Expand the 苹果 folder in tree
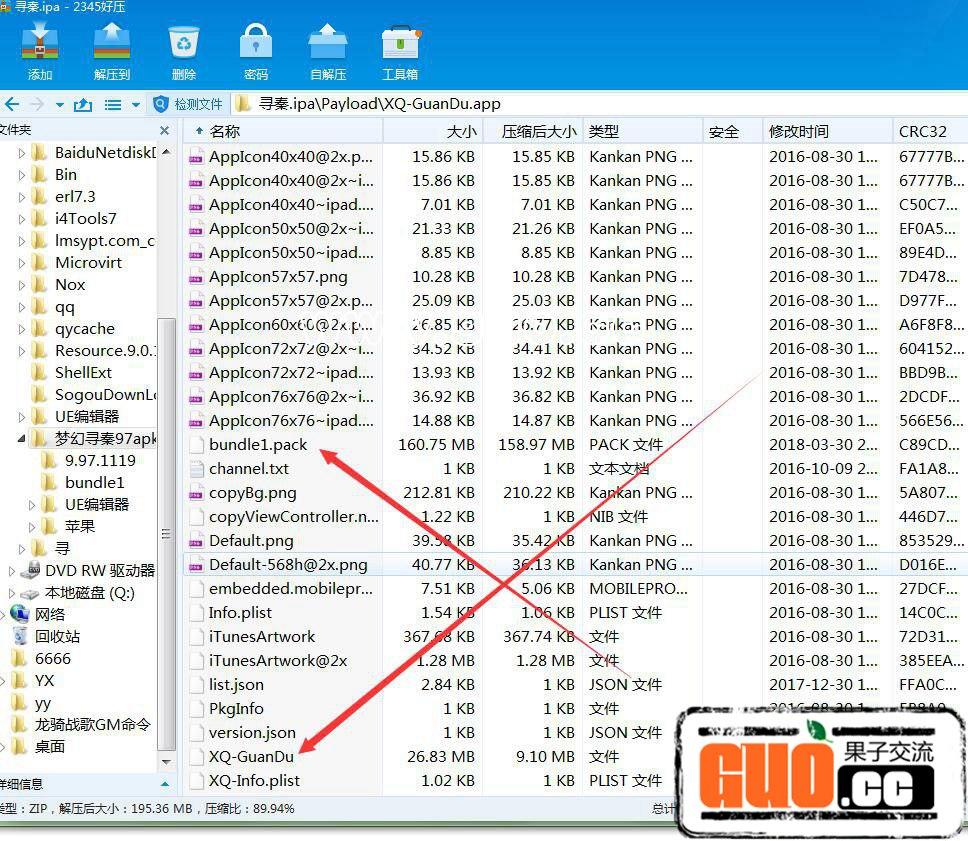The width and height of the screenshot is (968, 841). pos(33,527)
